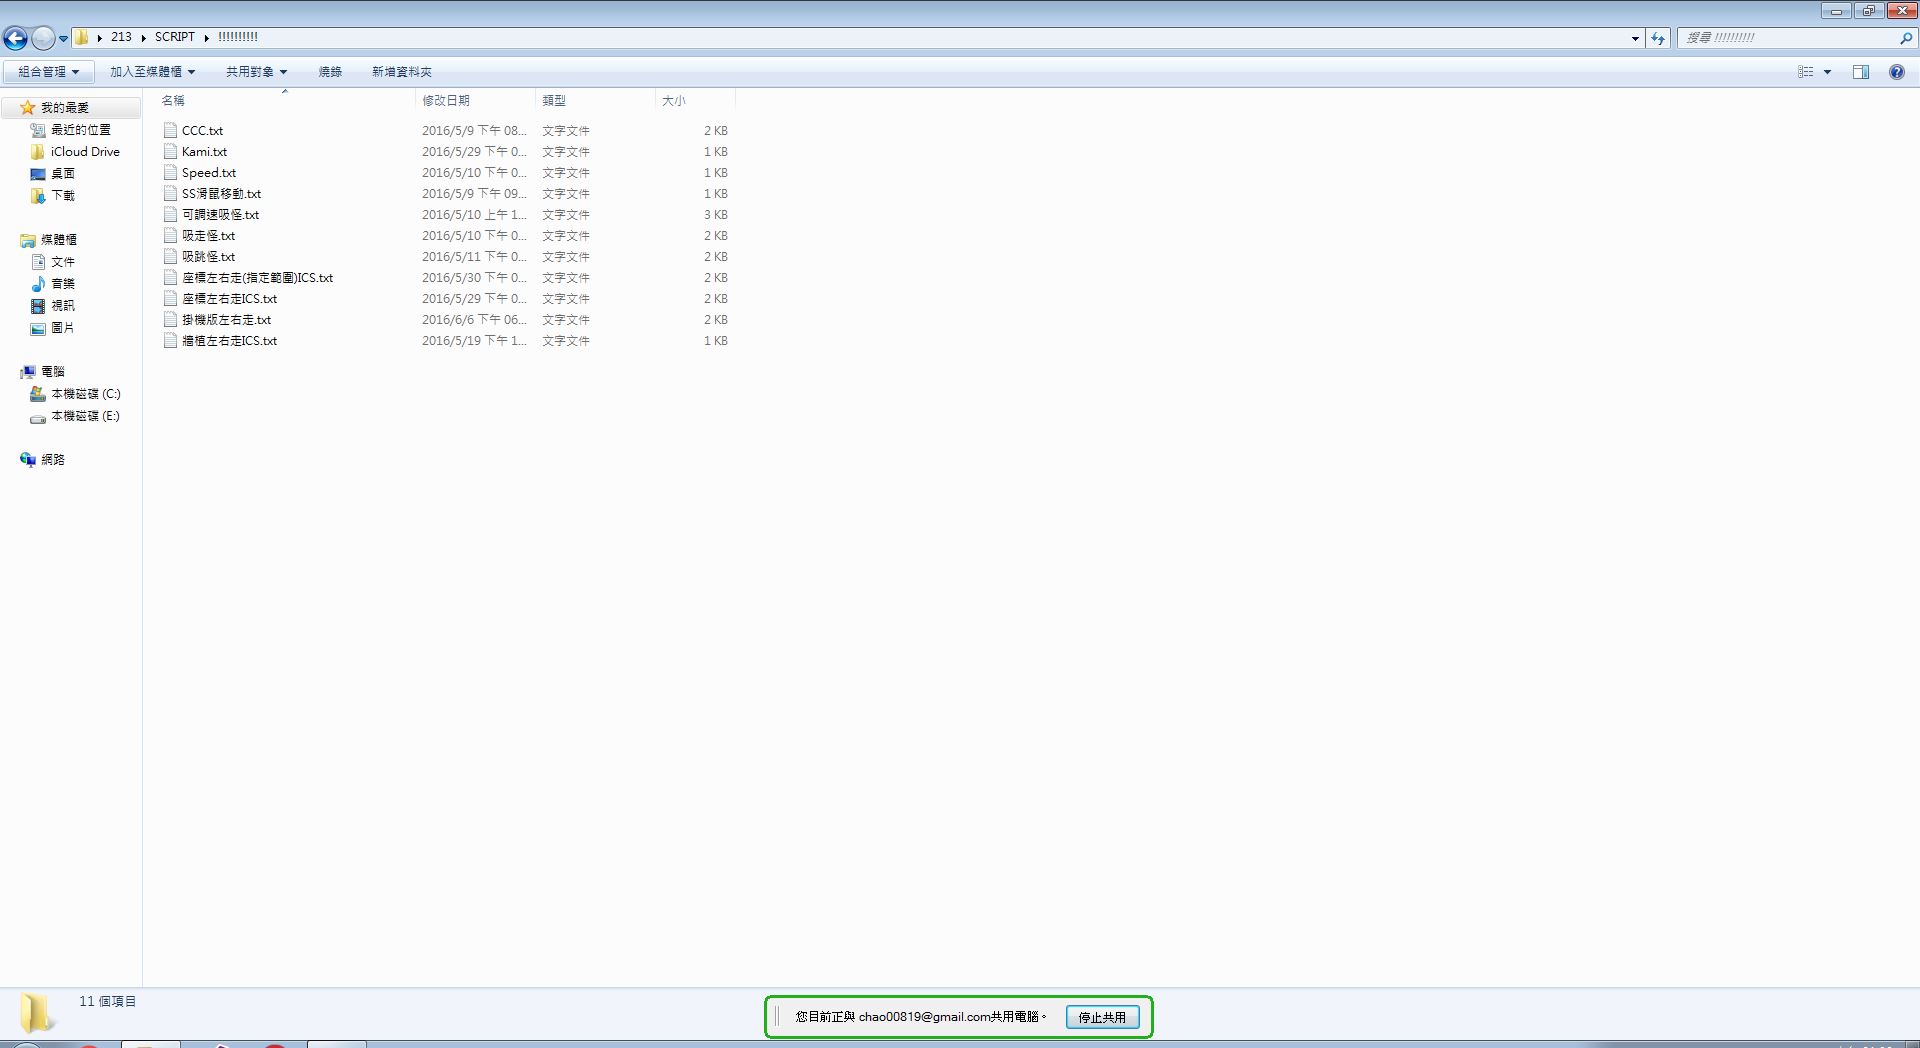Image resolution: width=1920 pixels, height=1048 pixels.
Task: Go back with the Back arrow button
Action: point(15,38)
